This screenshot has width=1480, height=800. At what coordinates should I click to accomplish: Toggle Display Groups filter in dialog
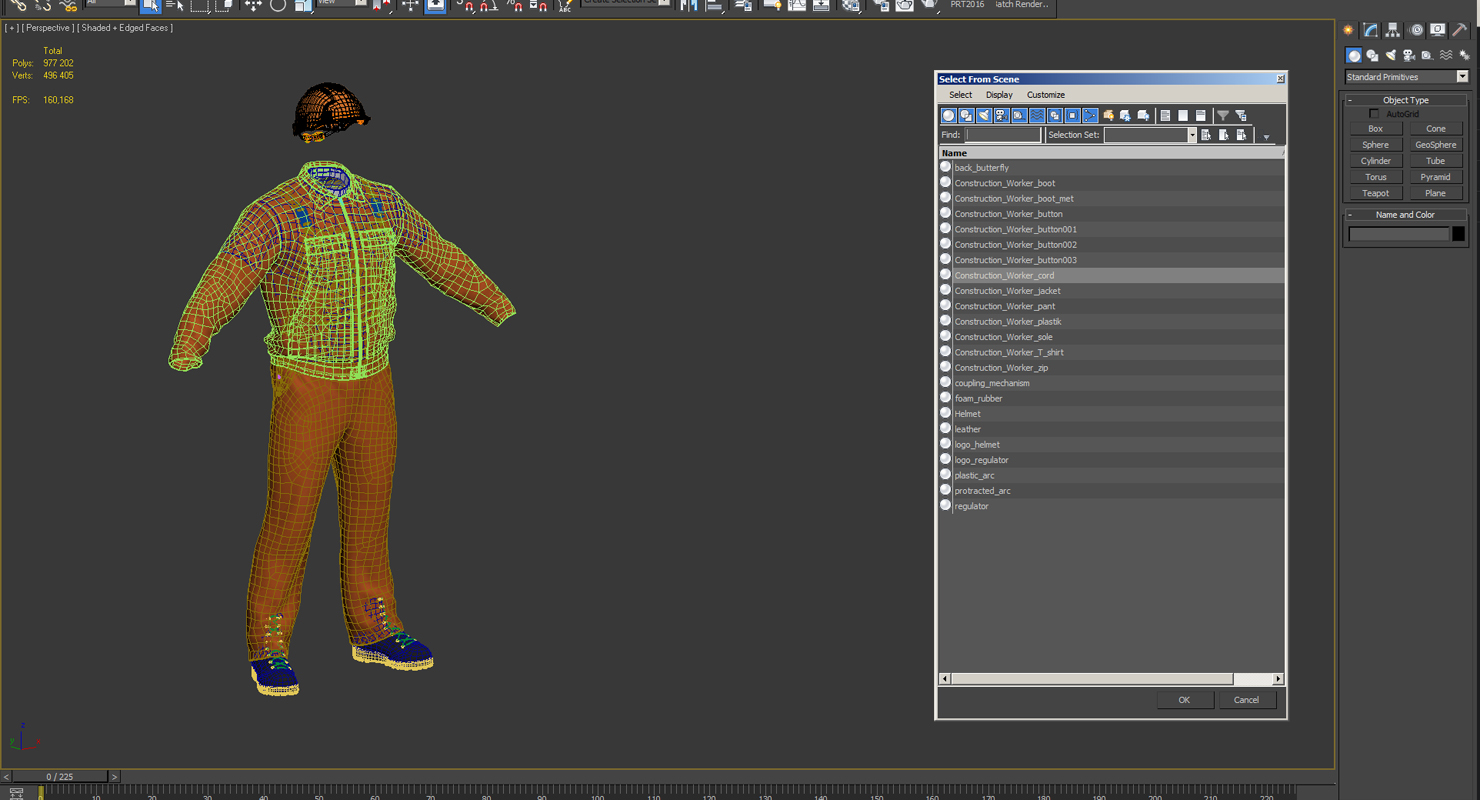(1055, 116)
